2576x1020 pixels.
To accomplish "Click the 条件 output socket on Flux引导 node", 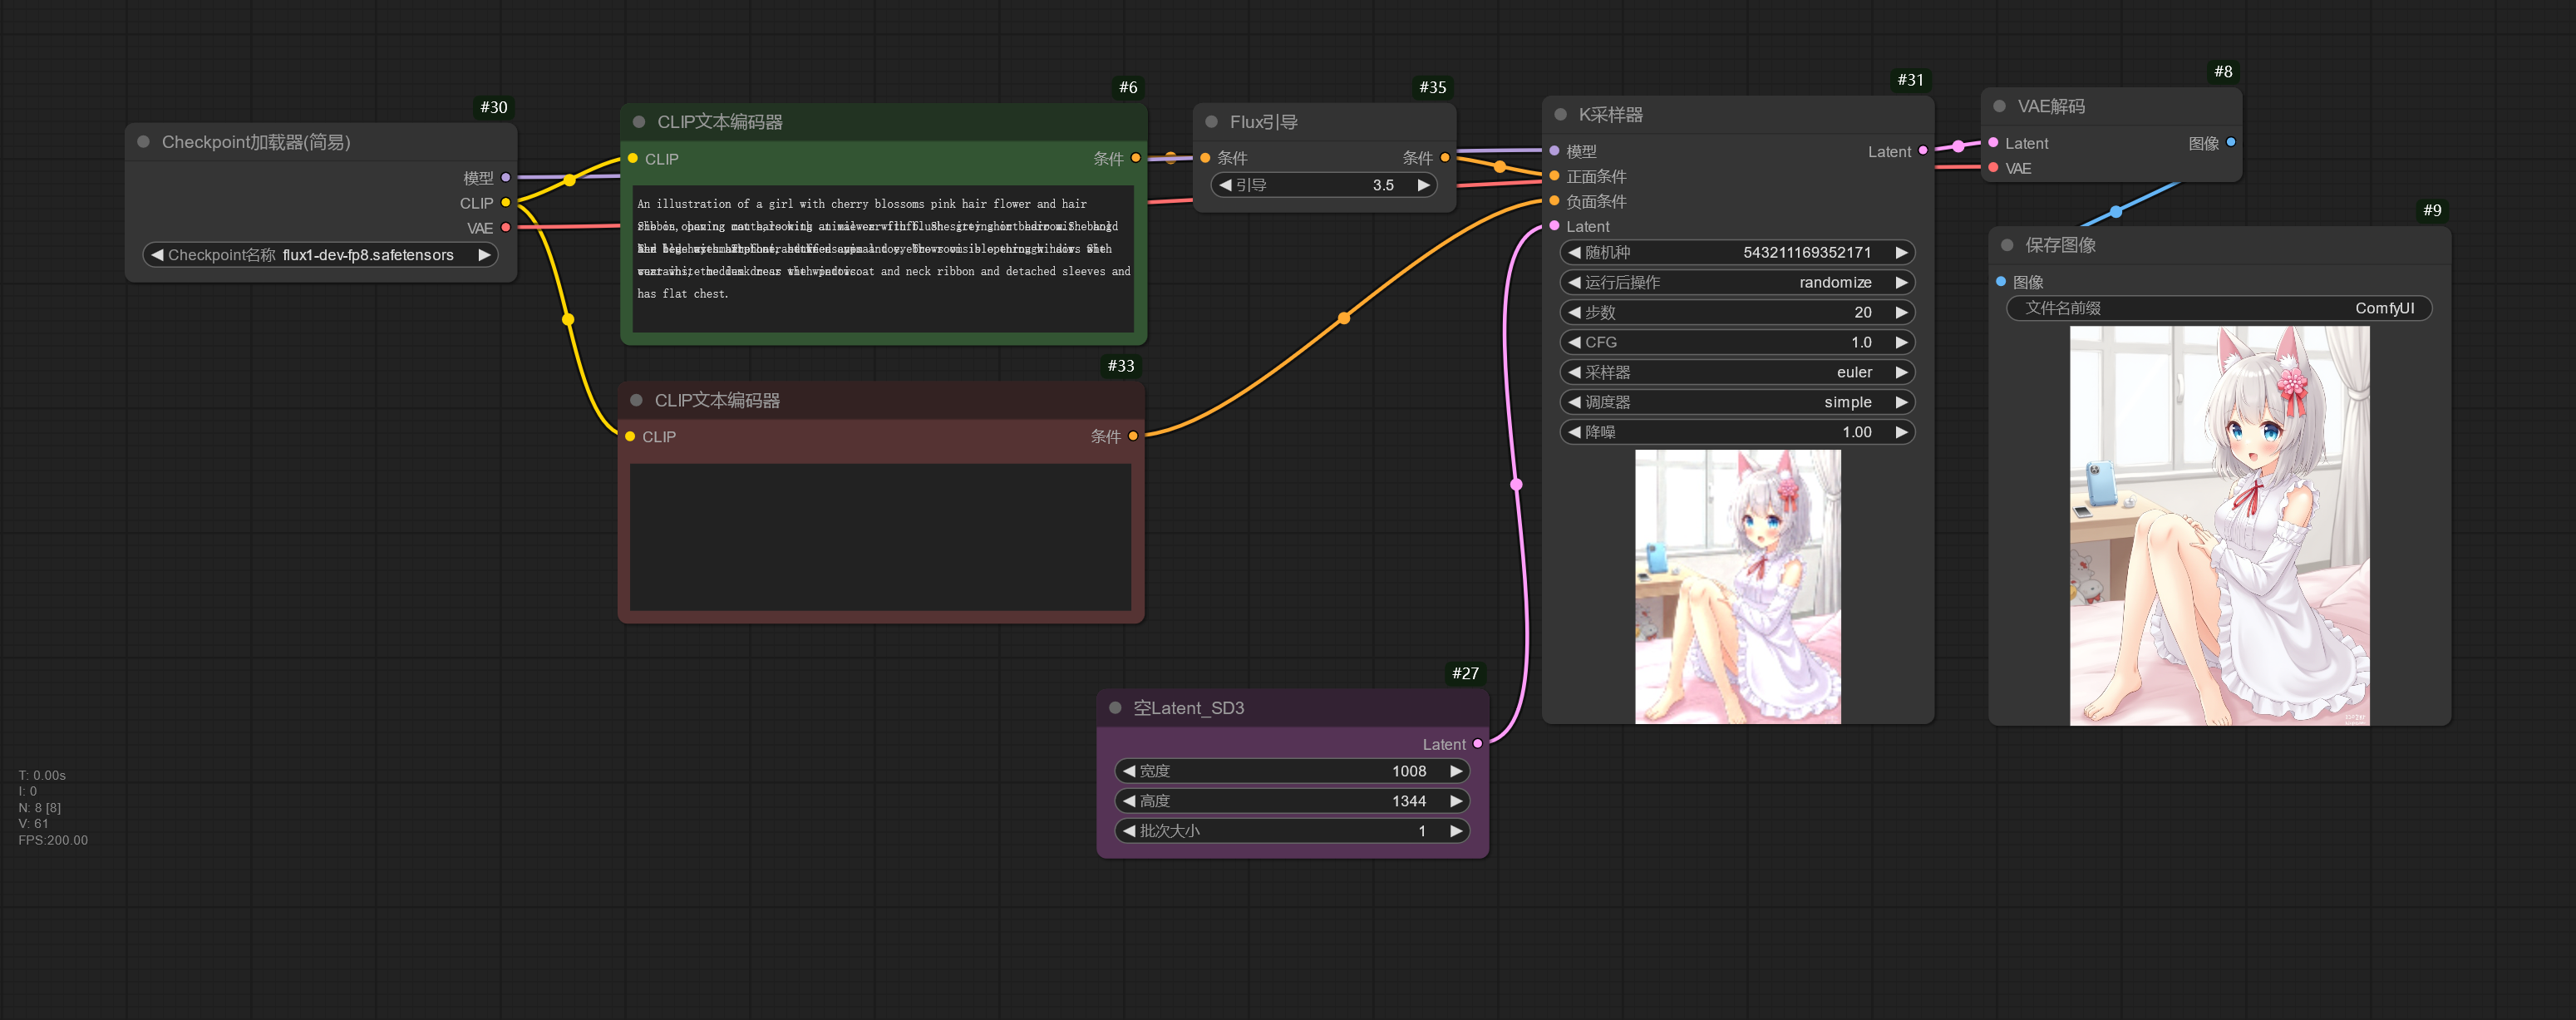I will (1444, 157).
